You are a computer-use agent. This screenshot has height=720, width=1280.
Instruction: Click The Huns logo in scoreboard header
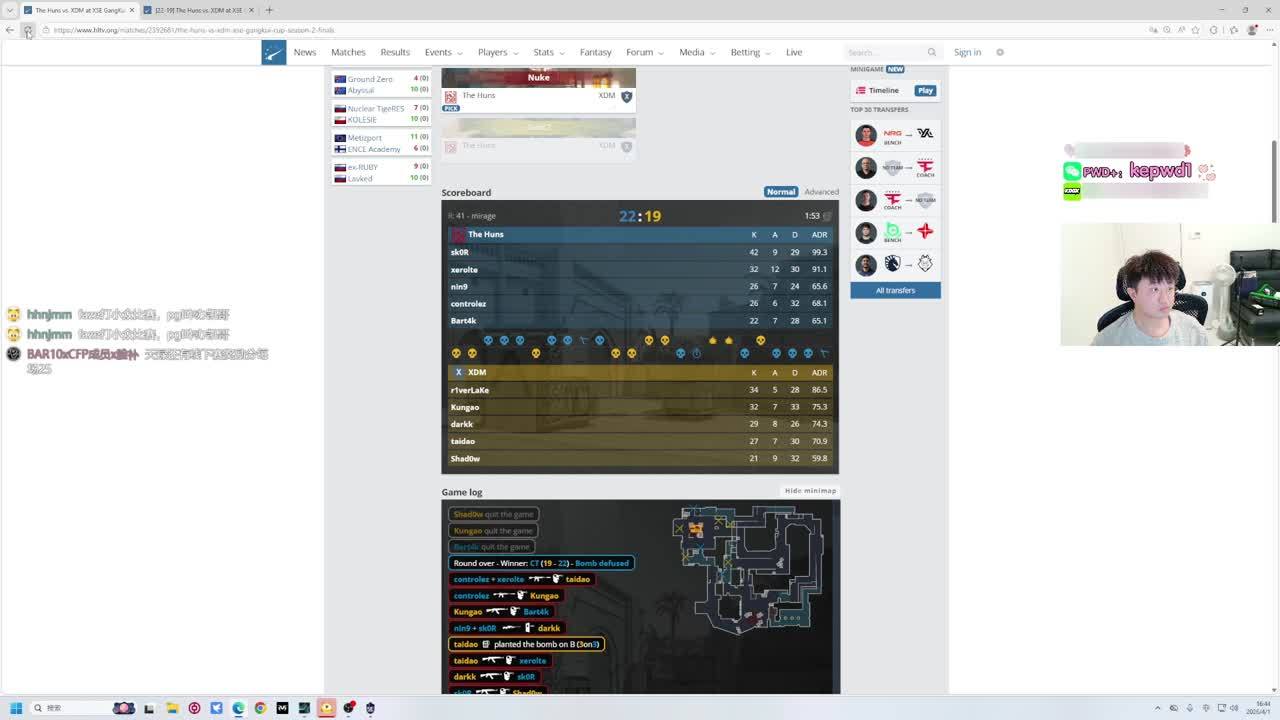point(459,235)
